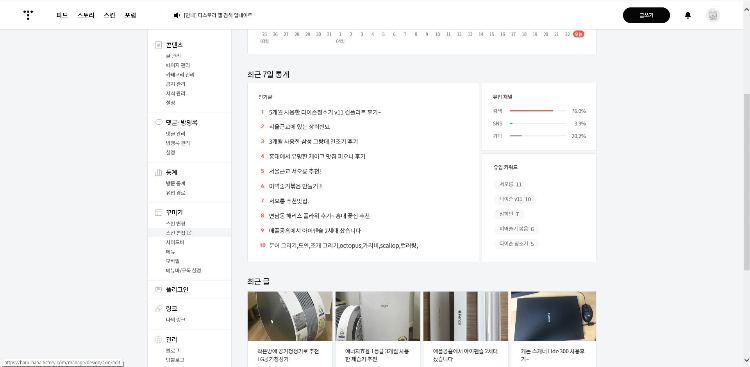Open 메뉴 under 꾸미기
This screenshot has height=367, width=750.
tap(170, 252)
